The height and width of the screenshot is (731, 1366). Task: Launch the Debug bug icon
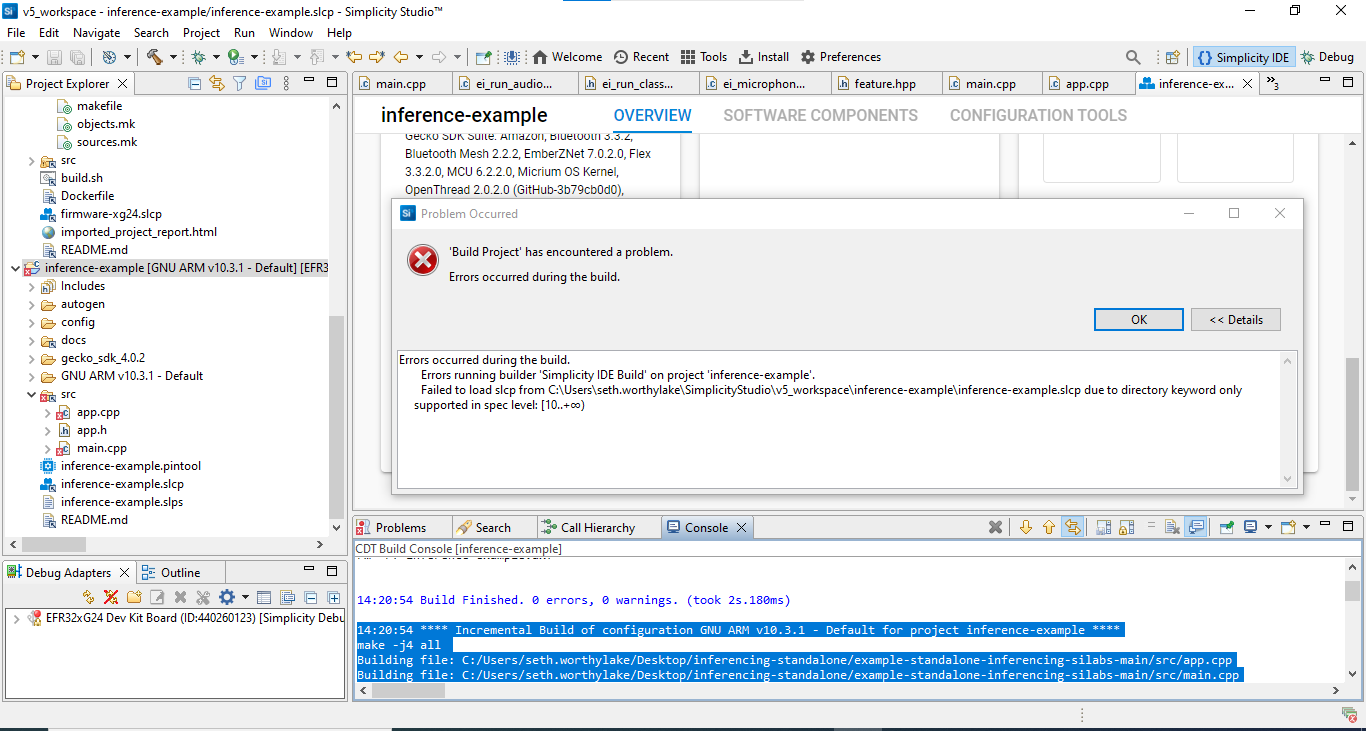click(198, 57)
